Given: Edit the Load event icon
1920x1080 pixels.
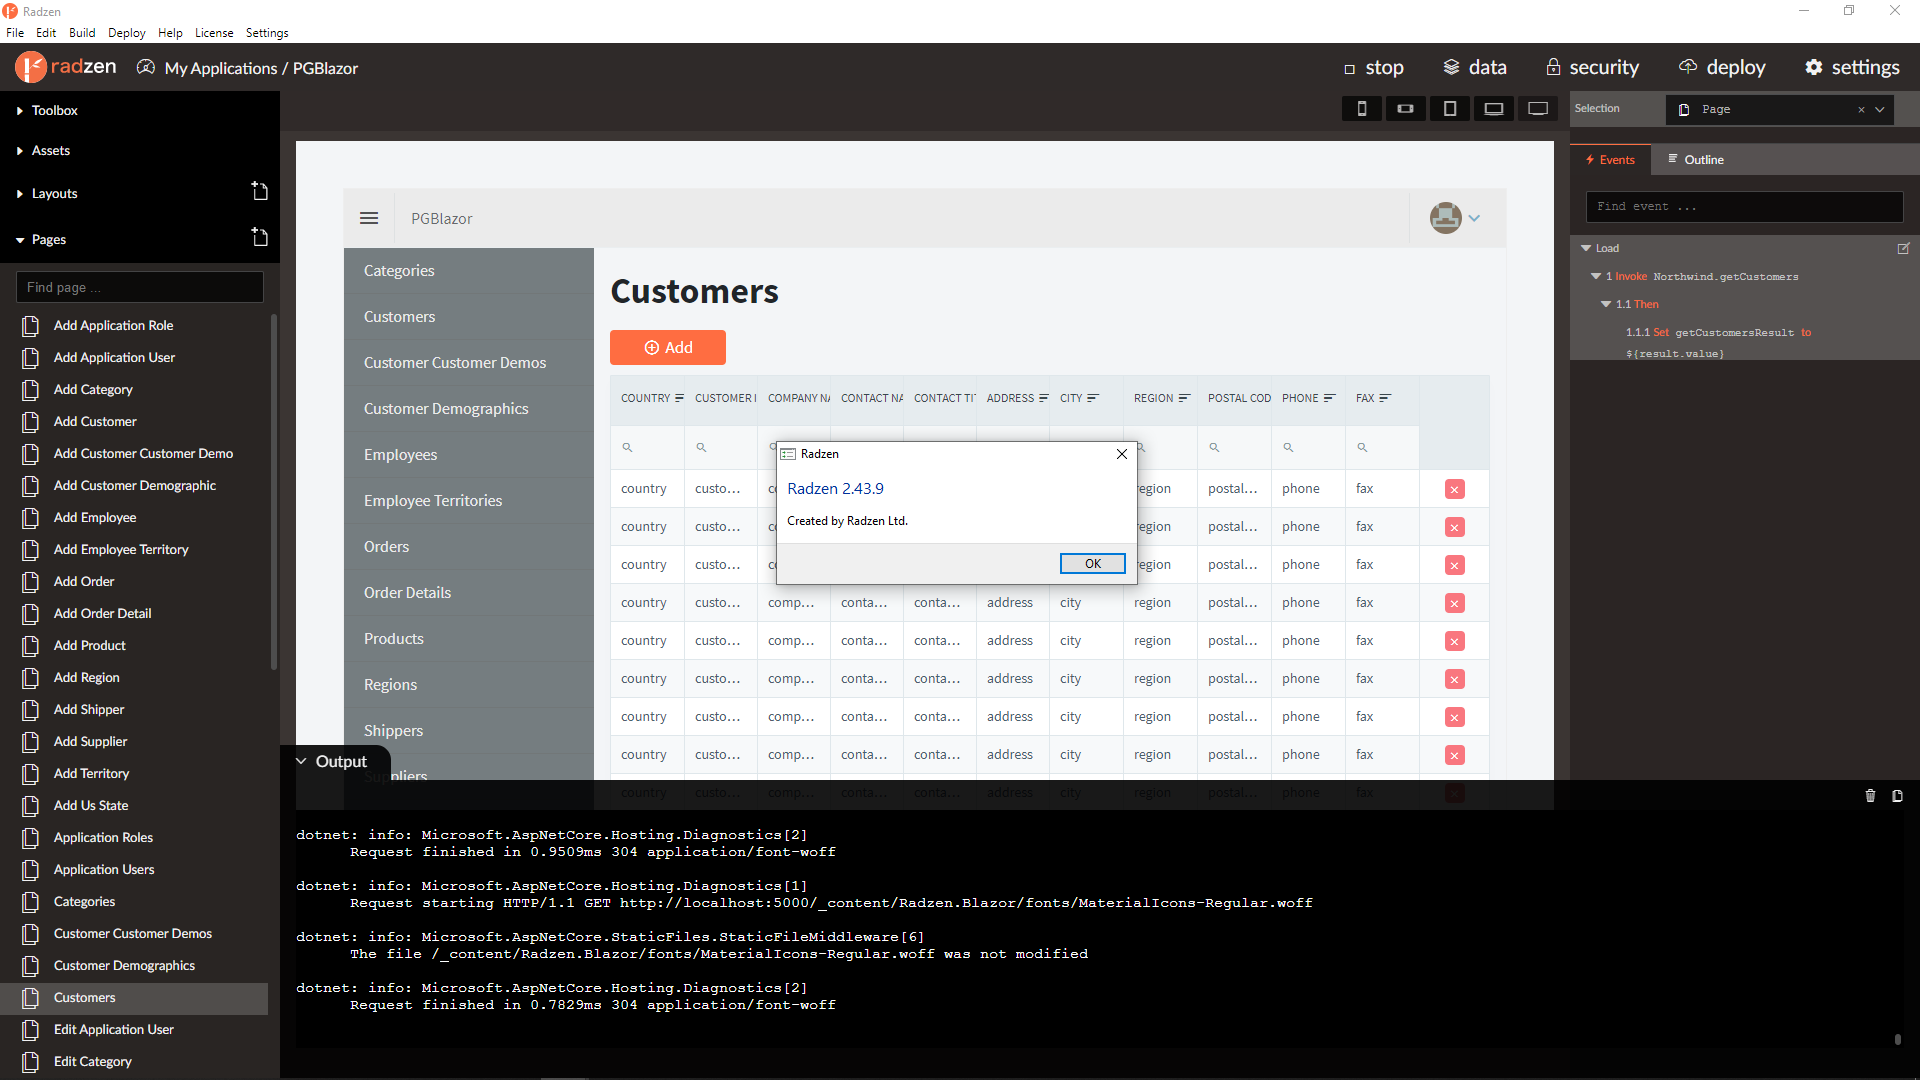Looking at the screenshot, I should [x=1903, y=248].
